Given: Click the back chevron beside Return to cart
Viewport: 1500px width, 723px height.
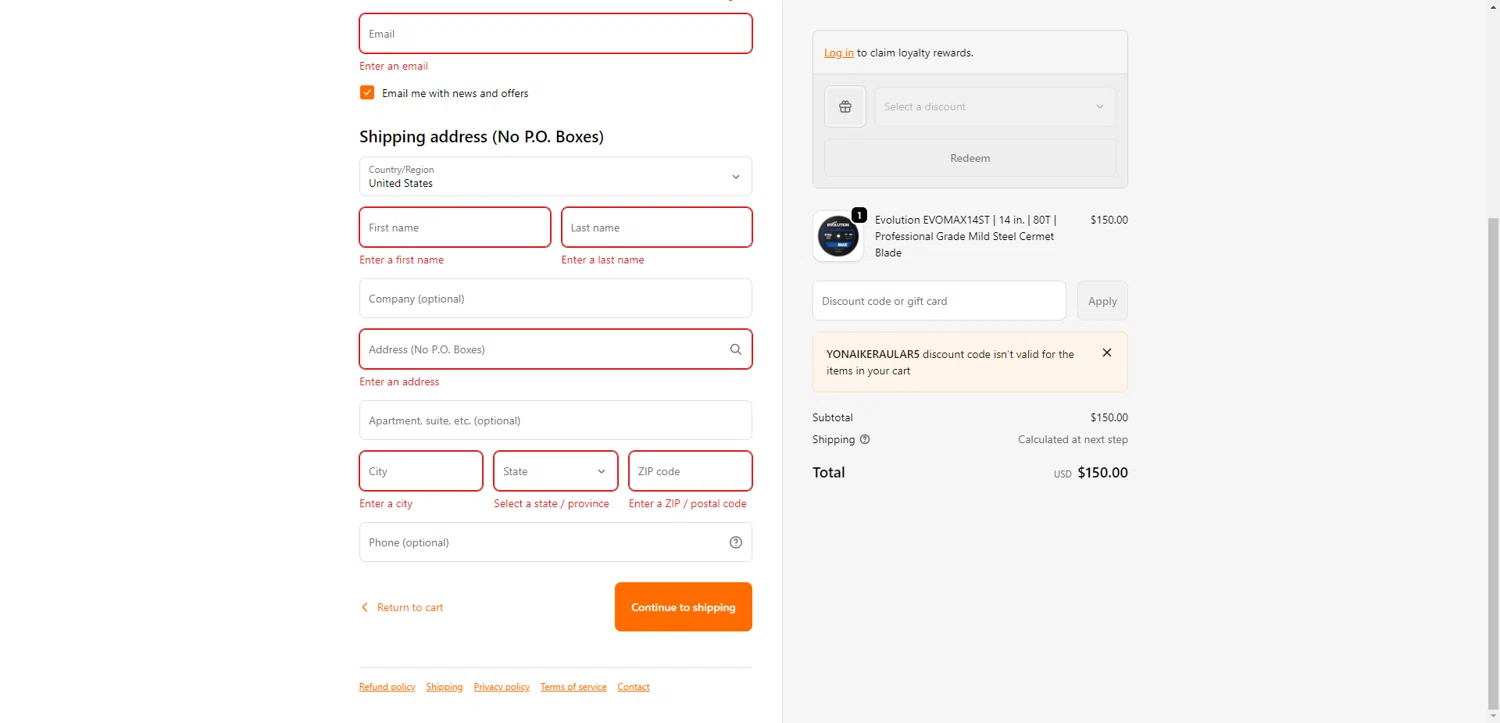Looking at the screenshot, I should coord(364,607).
